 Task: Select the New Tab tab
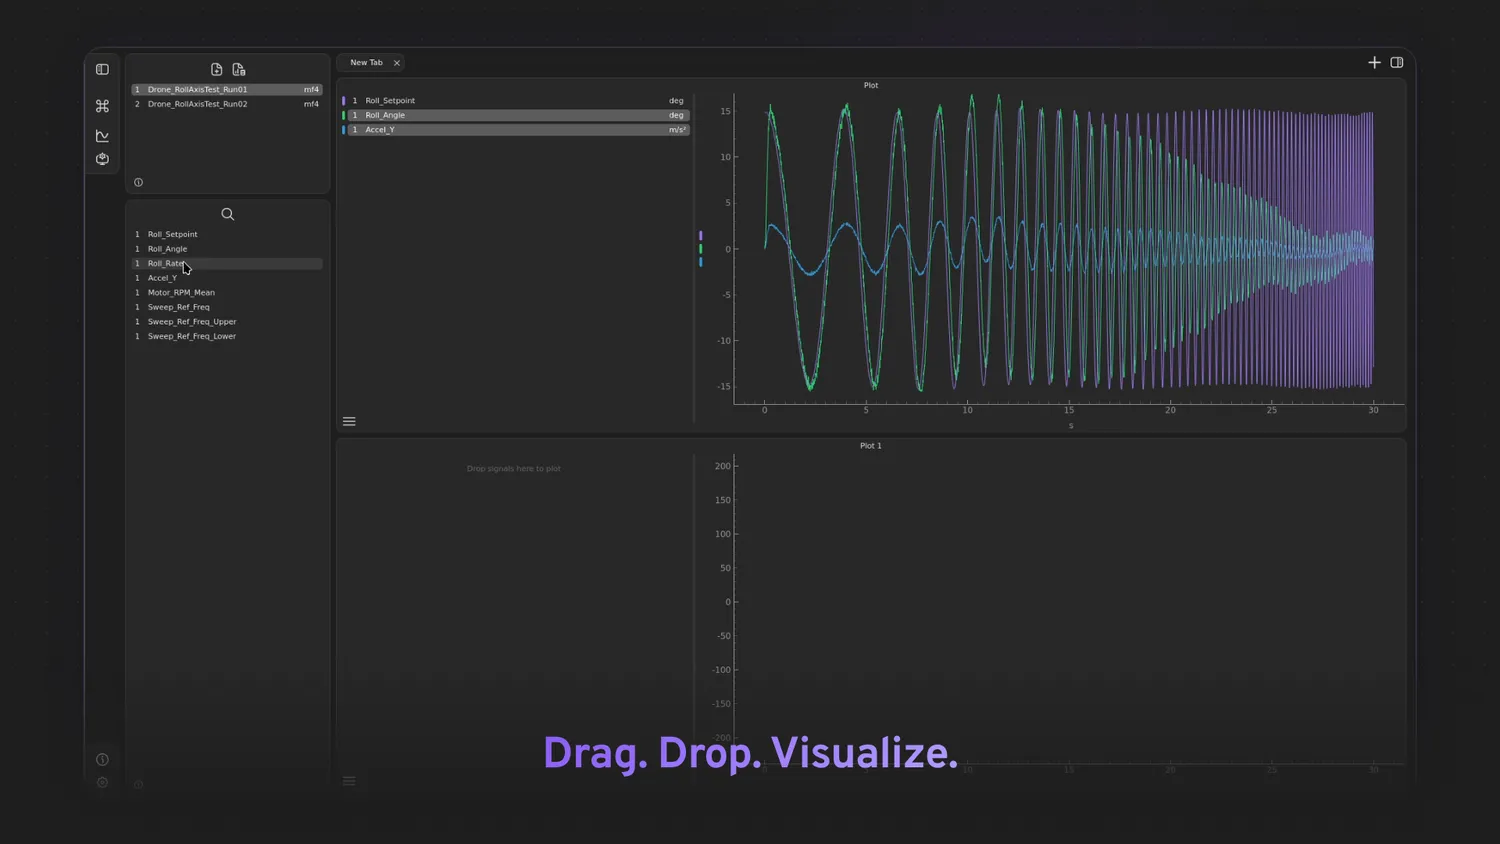click(x=366, y=62)
